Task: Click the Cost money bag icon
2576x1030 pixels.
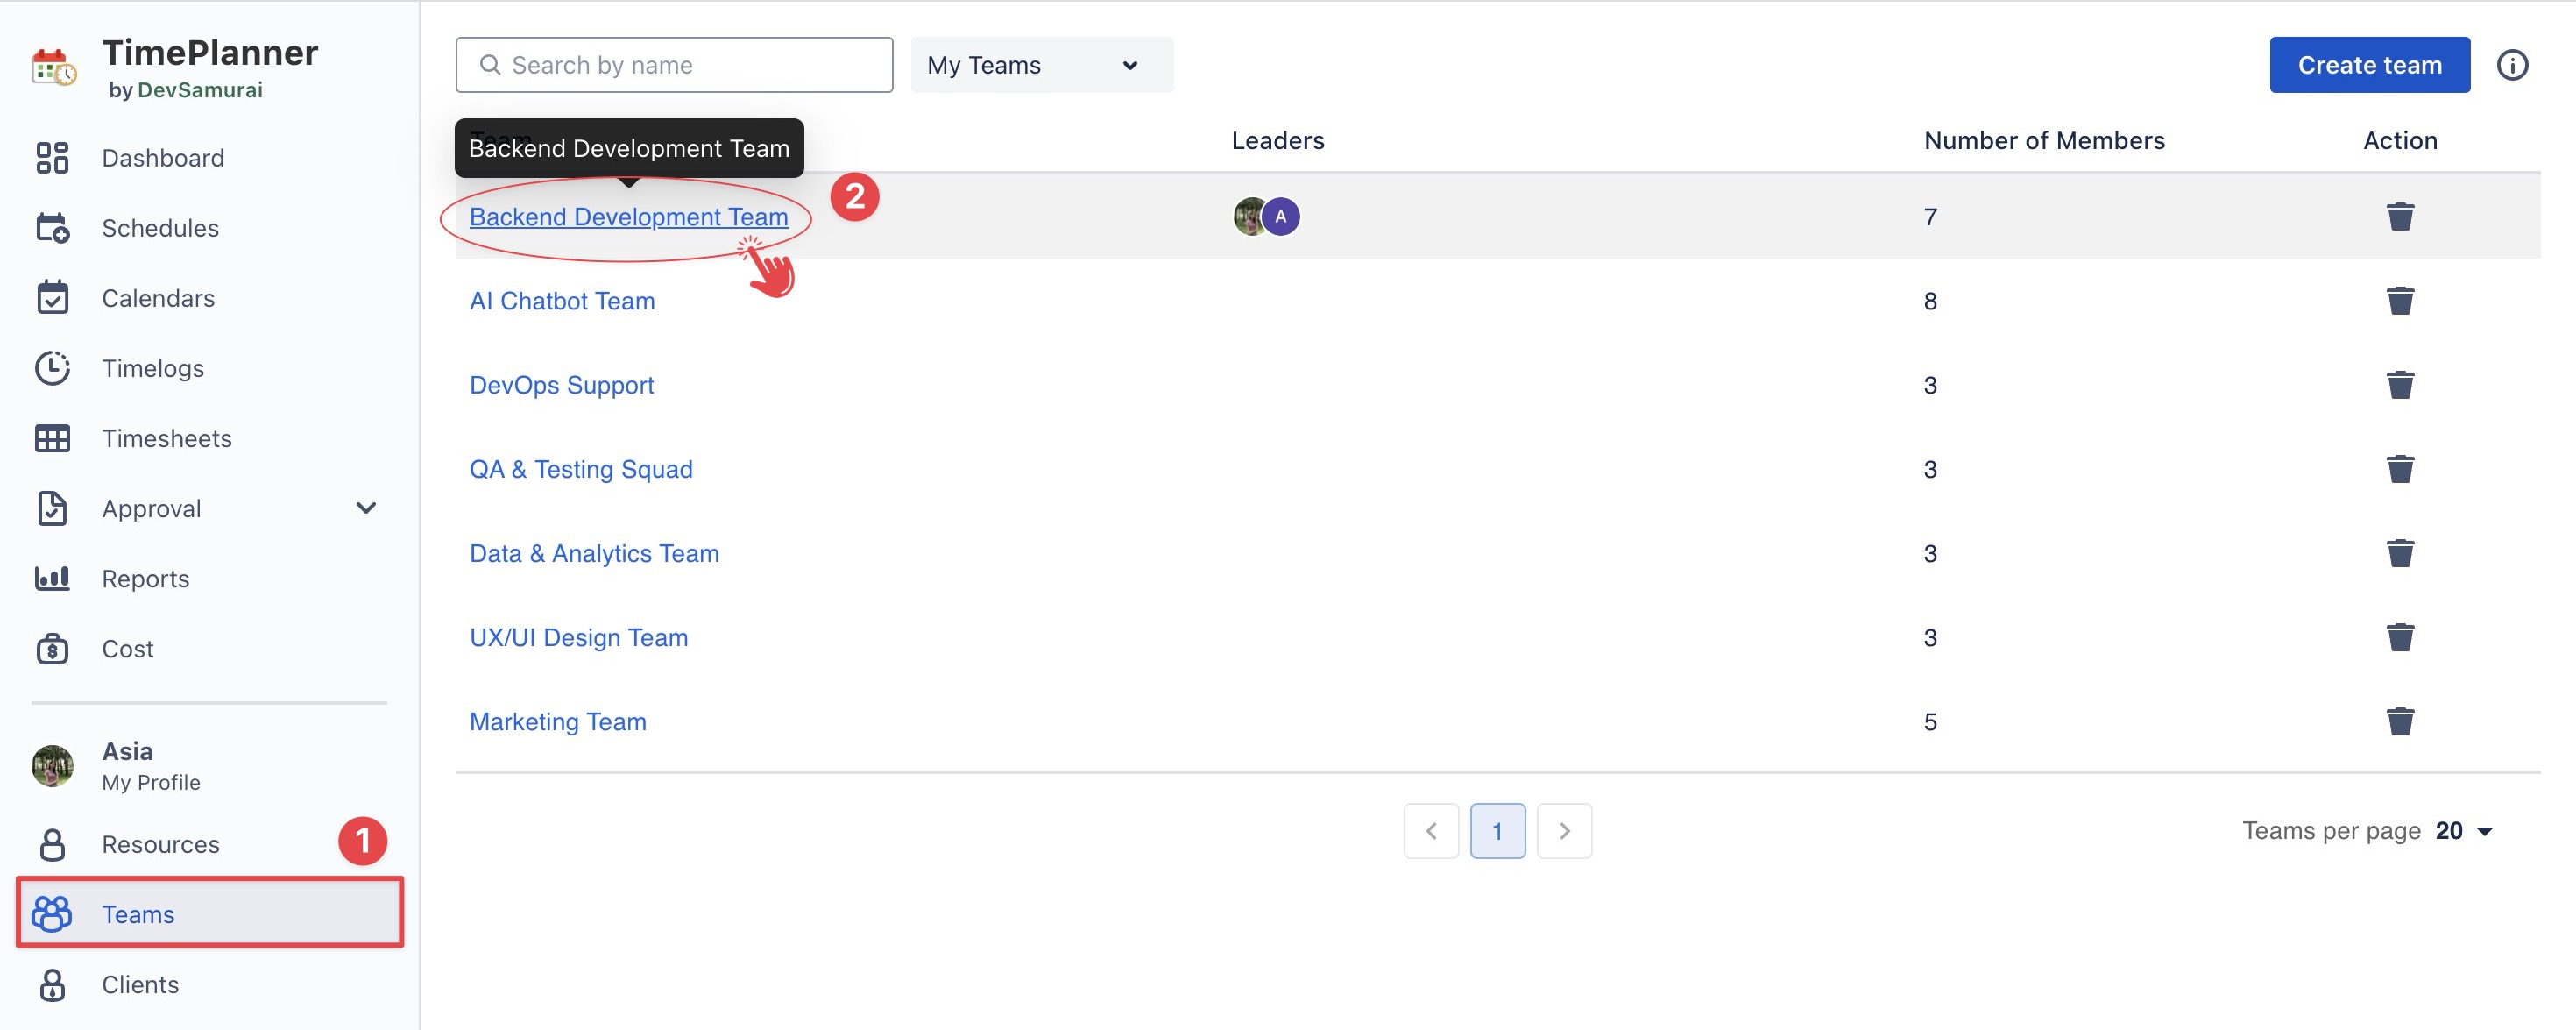Action: 52,649
